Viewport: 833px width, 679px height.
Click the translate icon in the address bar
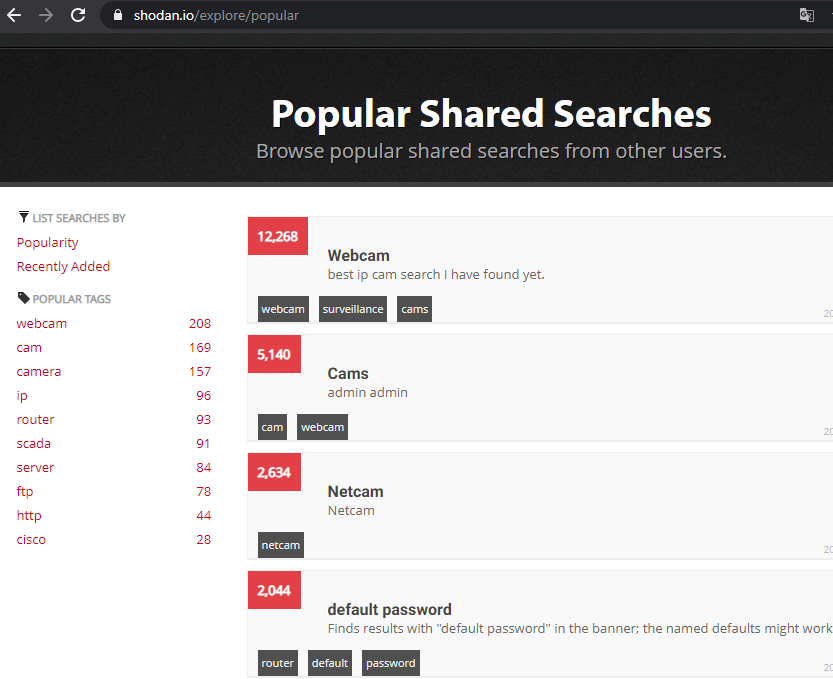(x=806, y=15)
